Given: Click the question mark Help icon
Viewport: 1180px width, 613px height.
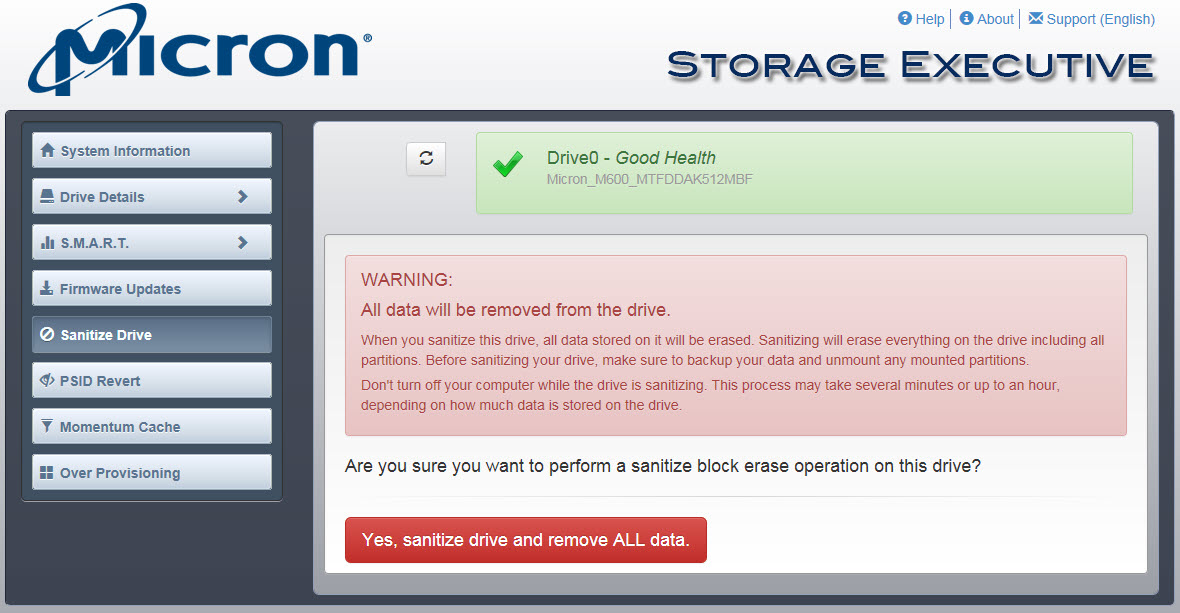Looking at the screenshot, I should point(905,18).
